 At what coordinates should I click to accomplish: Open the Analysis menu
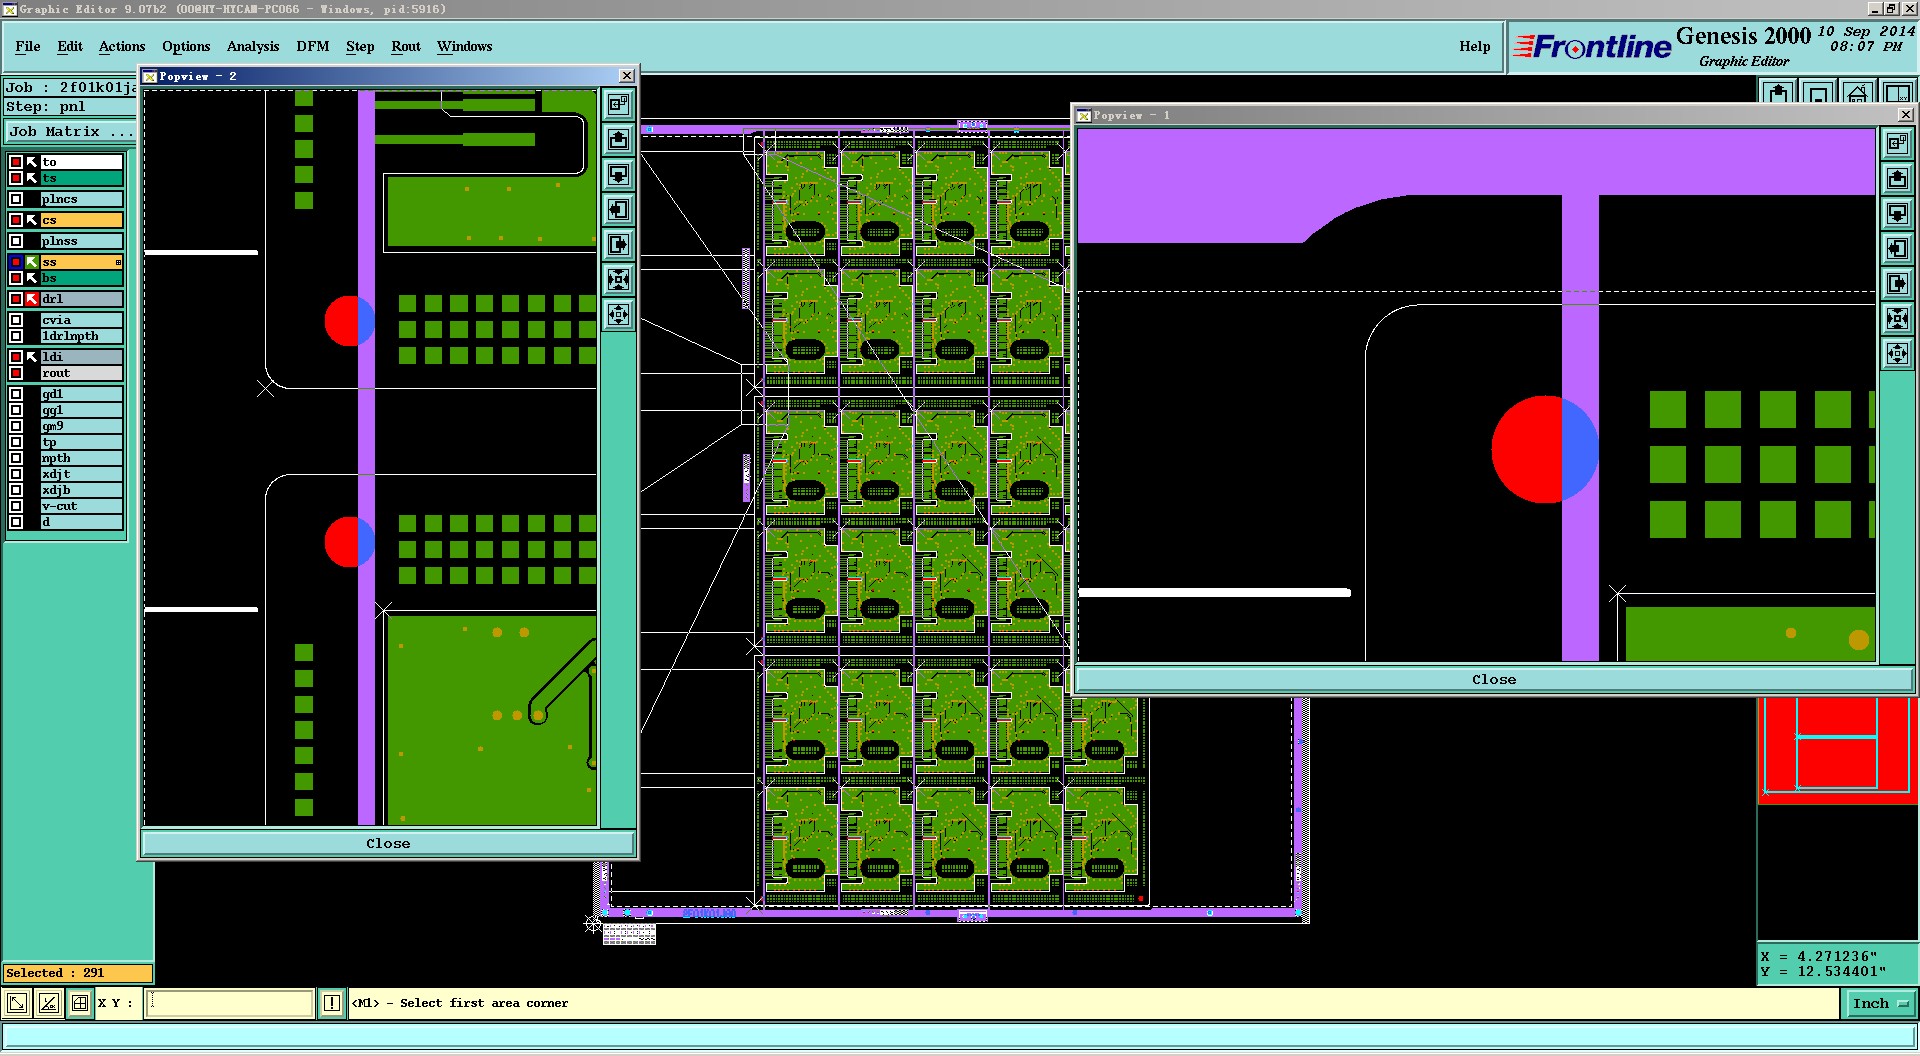[252, 47]
